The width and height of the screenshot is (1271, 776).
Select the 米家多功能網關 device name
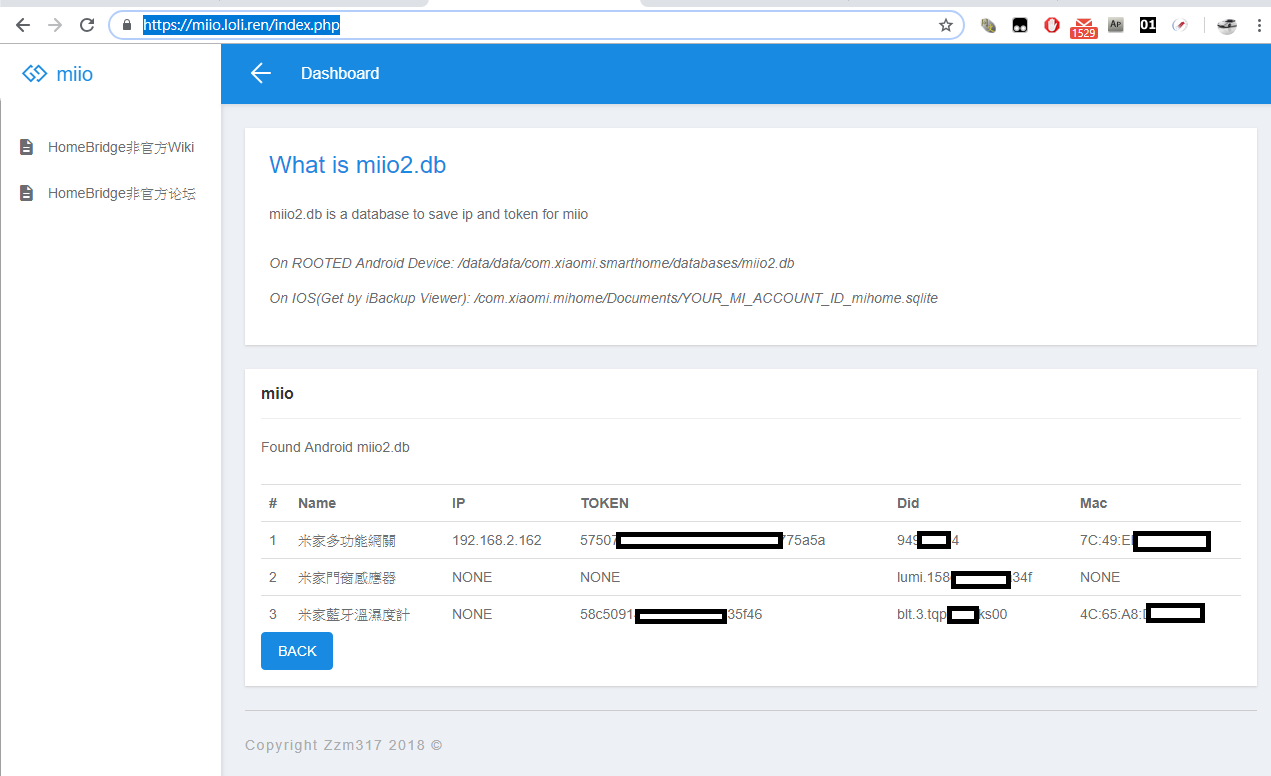tap(347, 541)
